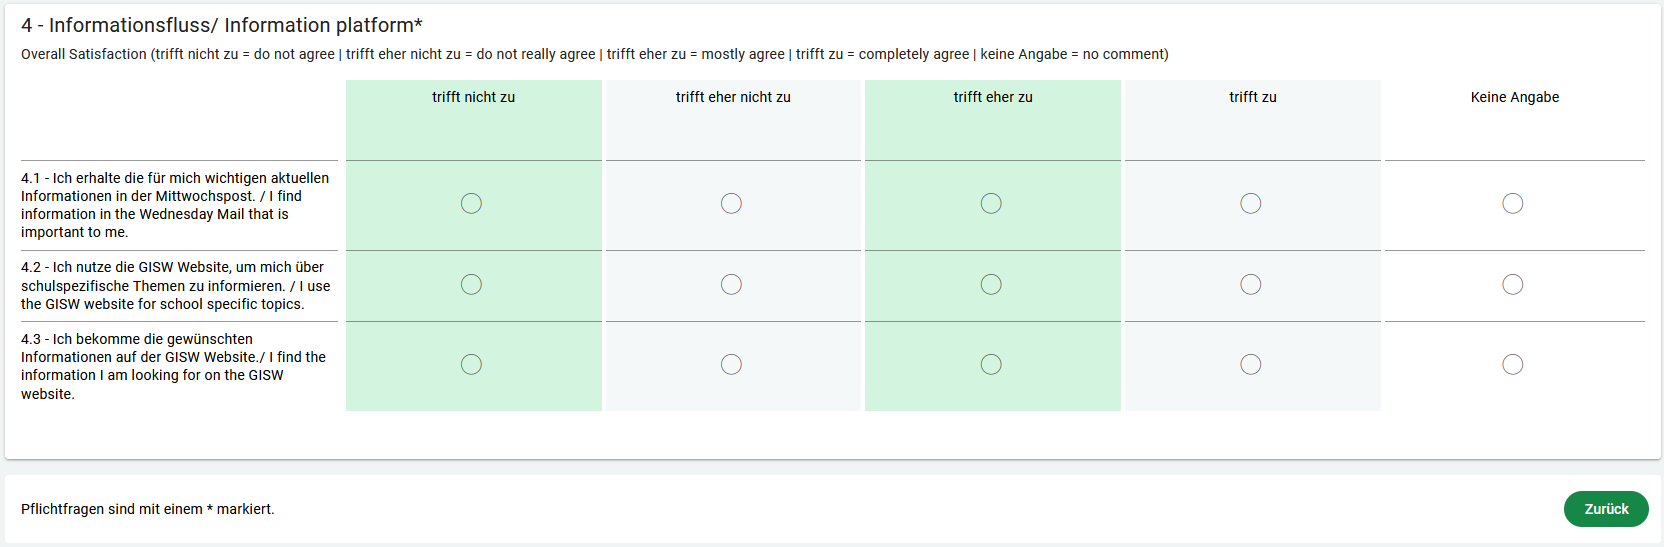Select 'Keine Angabe' for question 4.1
The image size is (1664, 547).
pyautogui.click(x=1513, y=204)
